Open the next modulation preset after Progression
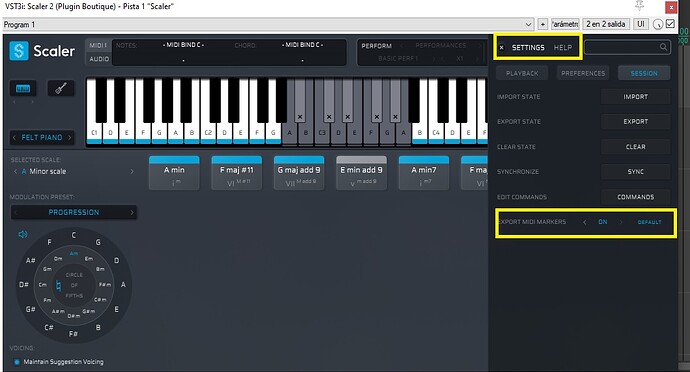 (132, 213)
